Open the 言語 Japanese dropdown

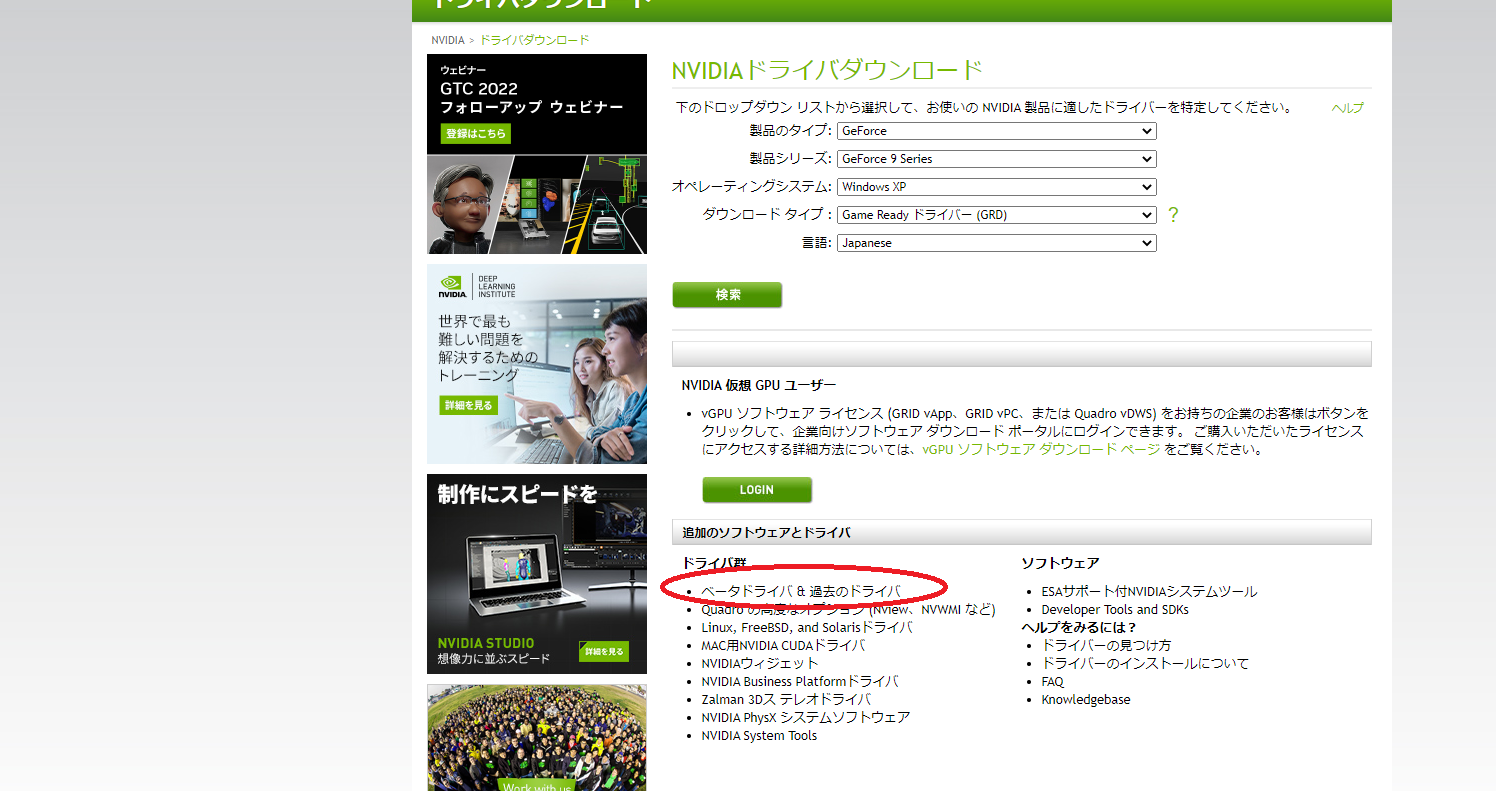996,243
